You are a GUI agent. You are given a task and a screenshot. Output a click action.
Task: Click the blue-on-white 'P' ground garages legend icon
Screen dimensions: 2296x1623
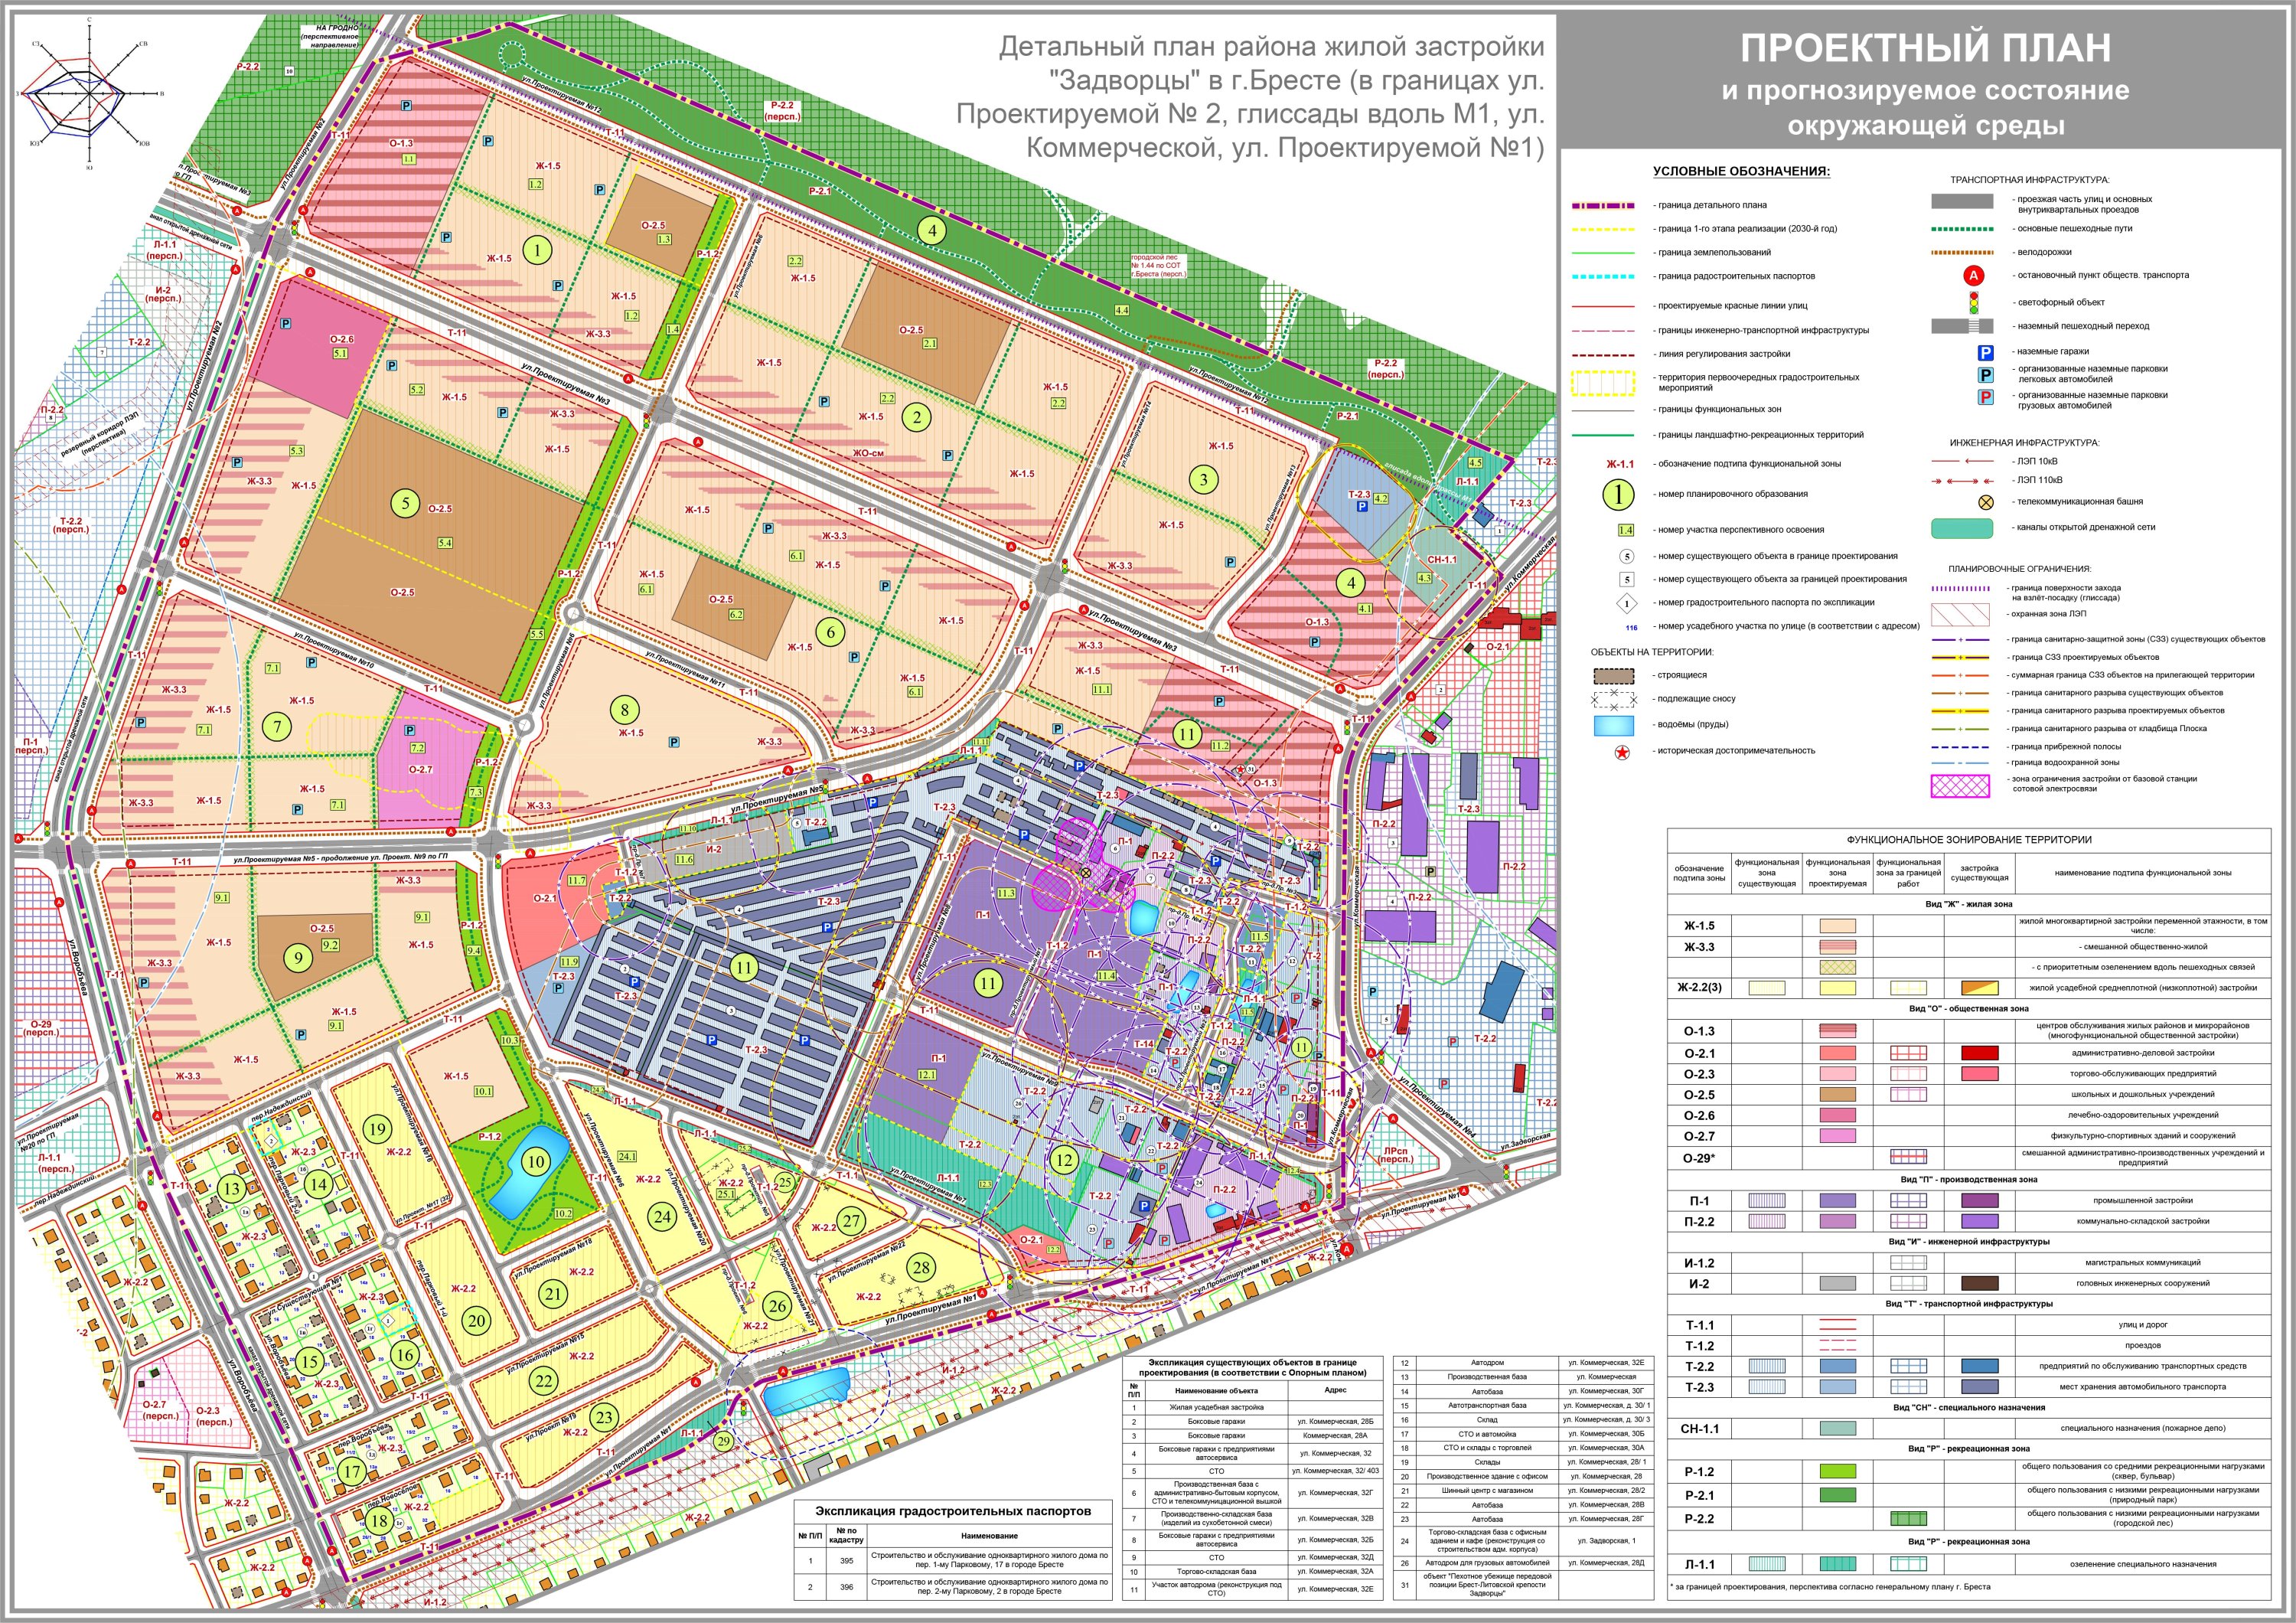1986,353
